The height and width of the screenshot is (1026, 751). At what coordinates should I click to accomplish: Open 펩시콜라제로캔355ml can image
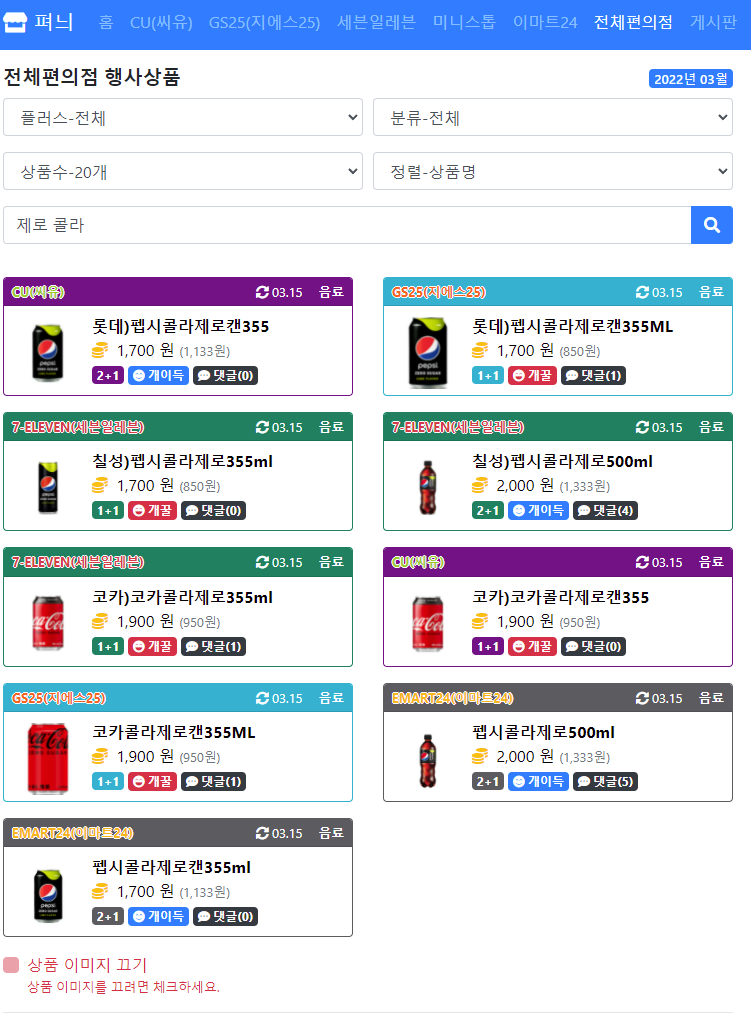pos(48,895)
